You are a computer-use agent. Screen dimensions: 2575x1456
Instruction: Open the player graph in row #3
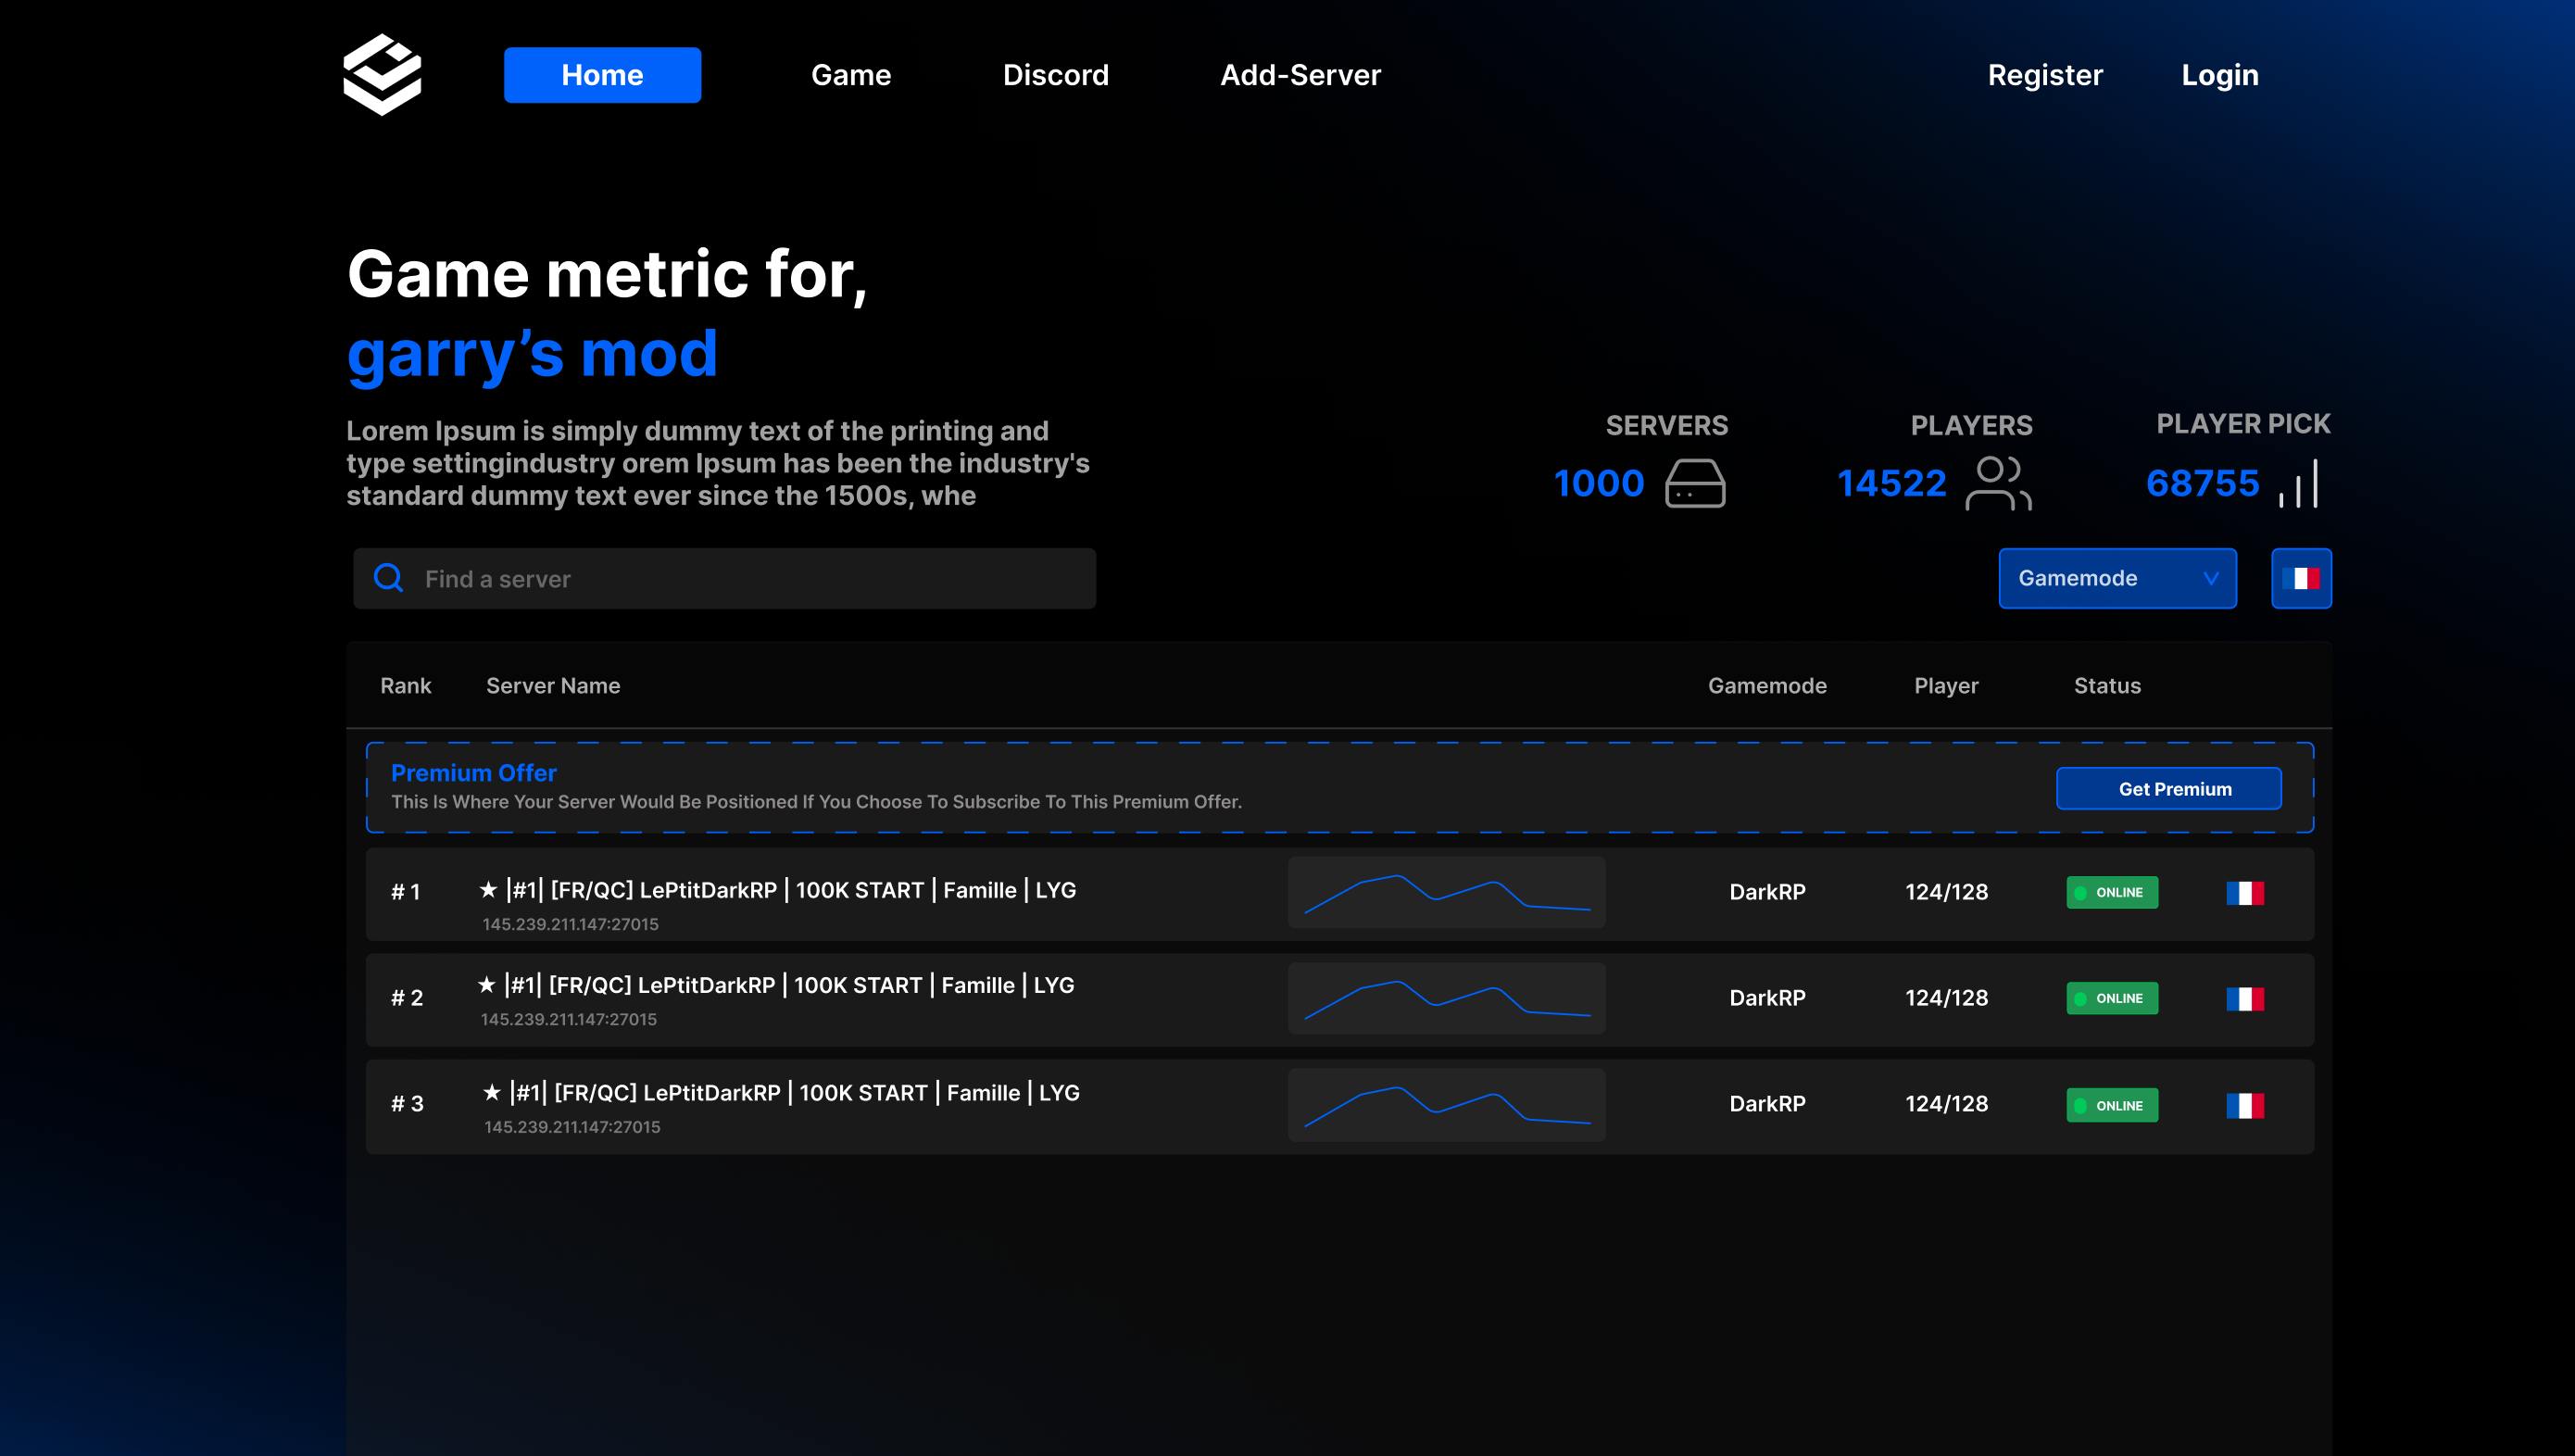(1446, 1104)
